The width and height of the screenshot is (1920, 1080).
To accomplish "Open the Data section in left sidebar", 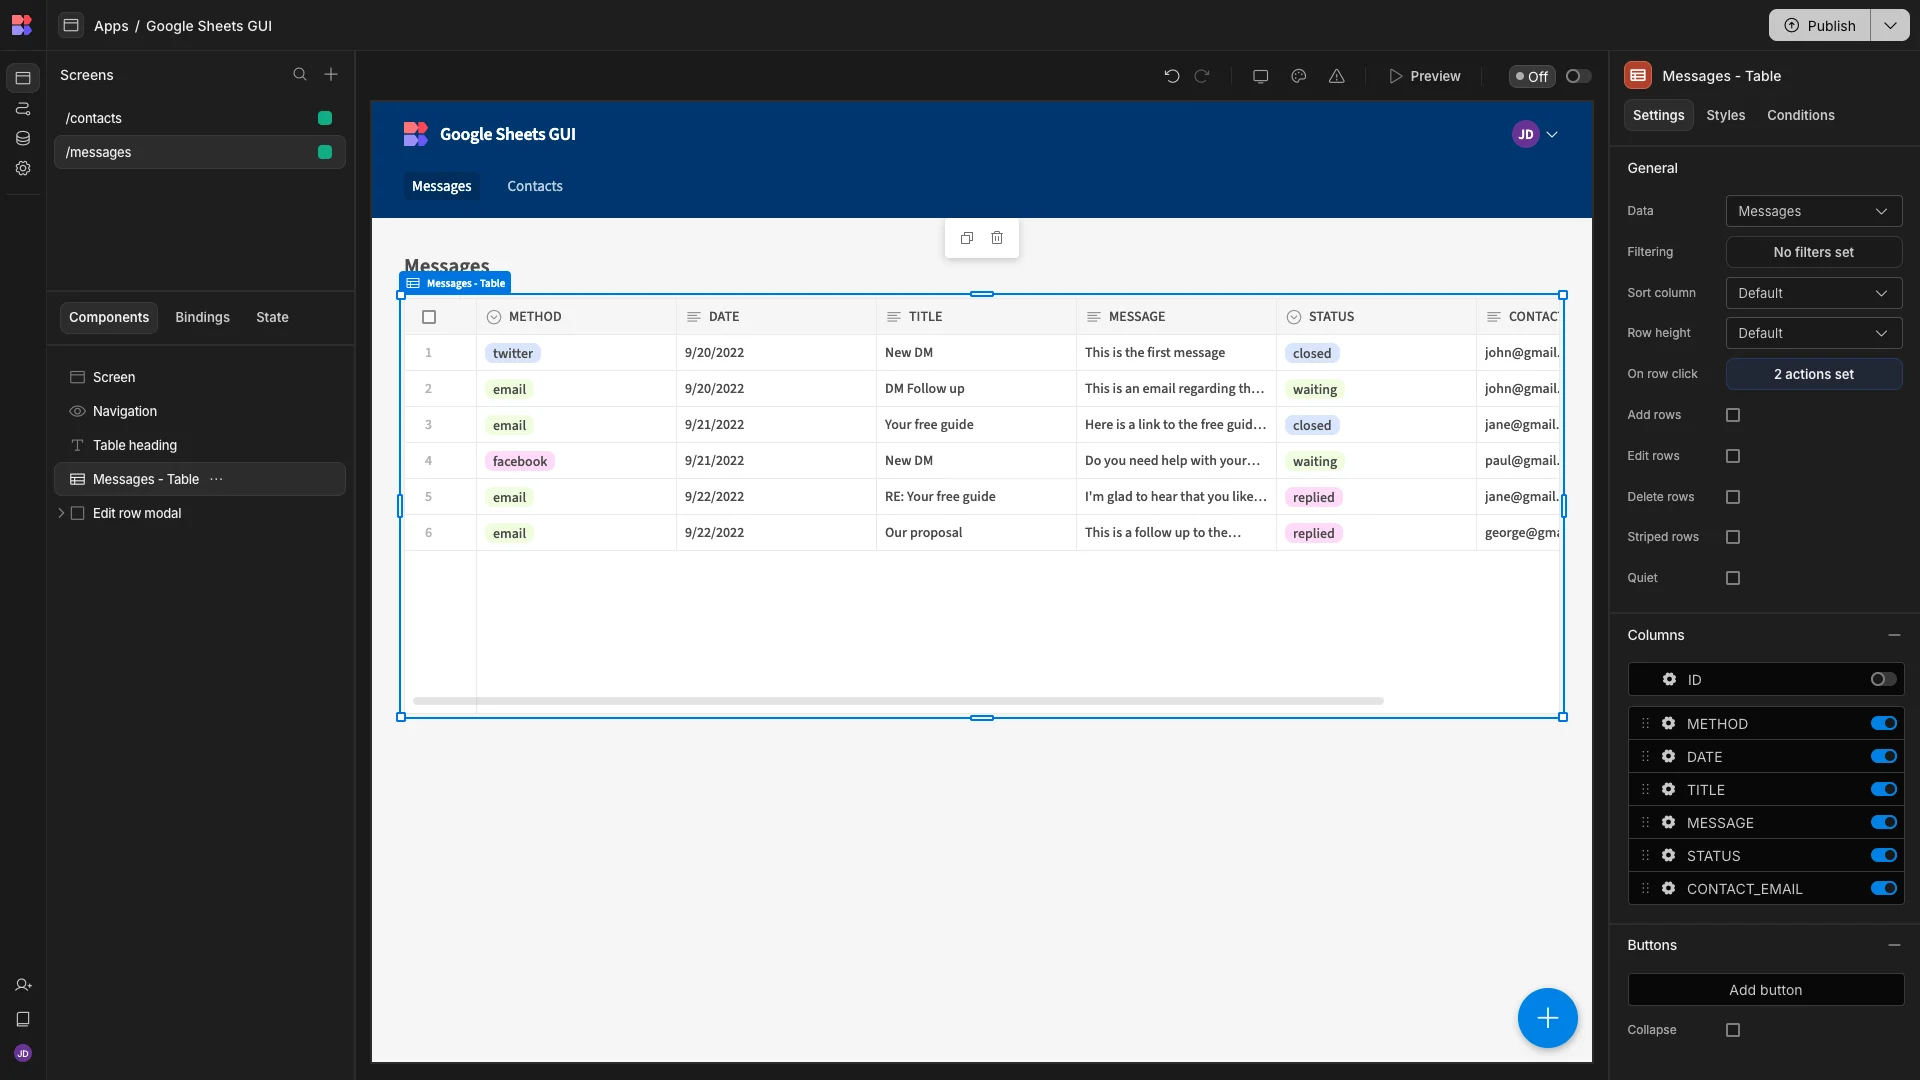I will tap(23, 138).
